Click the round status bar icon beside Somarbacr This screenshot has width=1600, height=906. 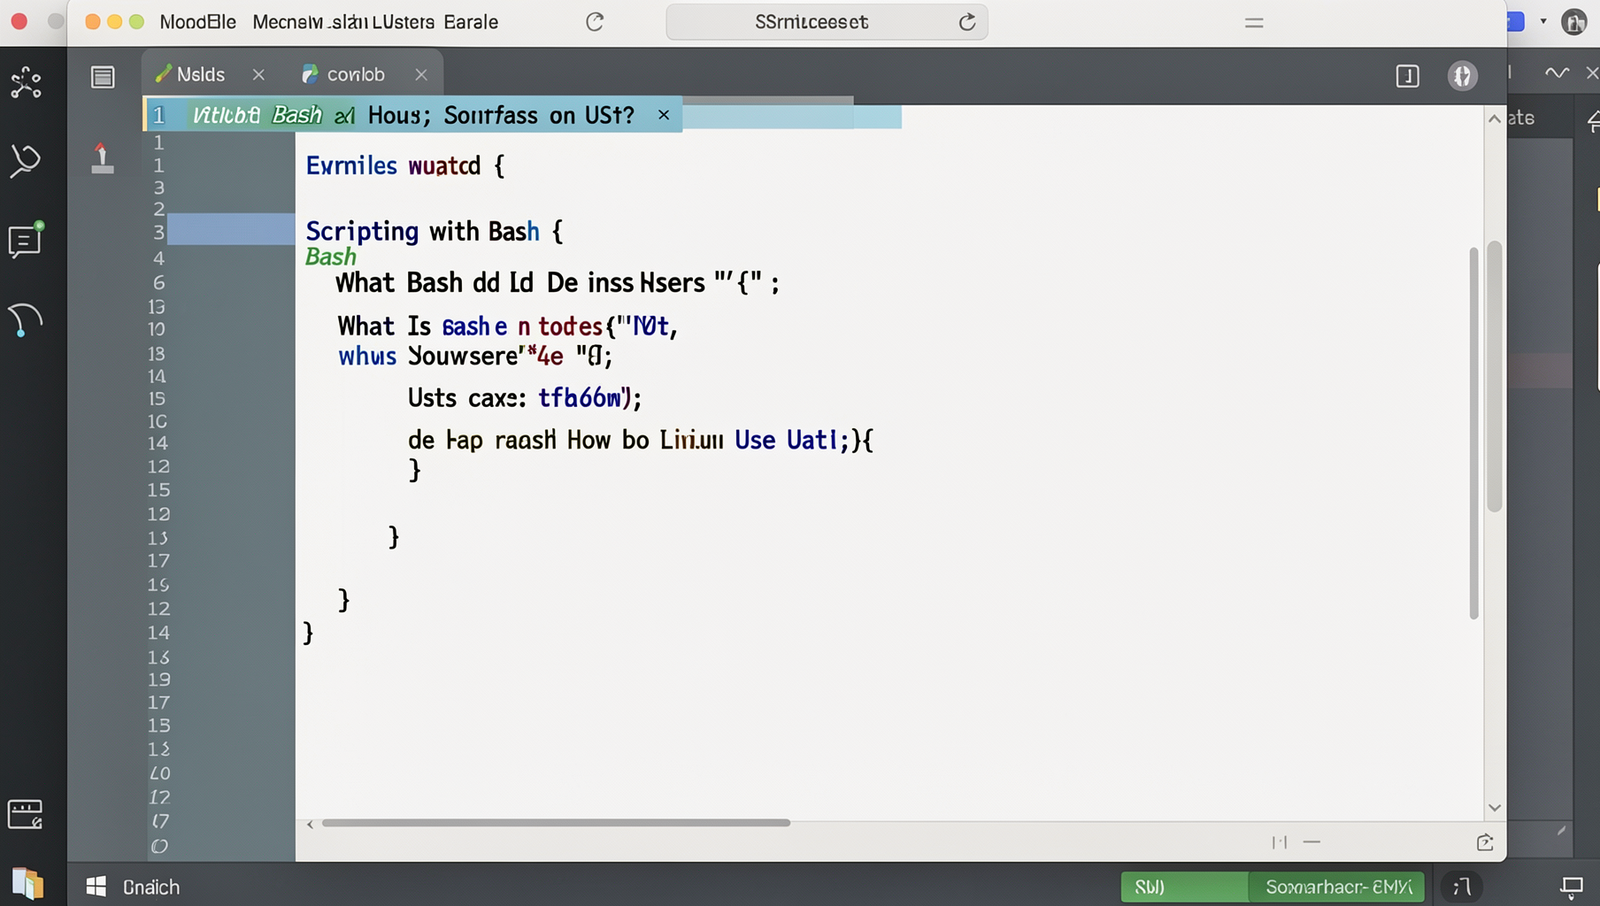1461,887
